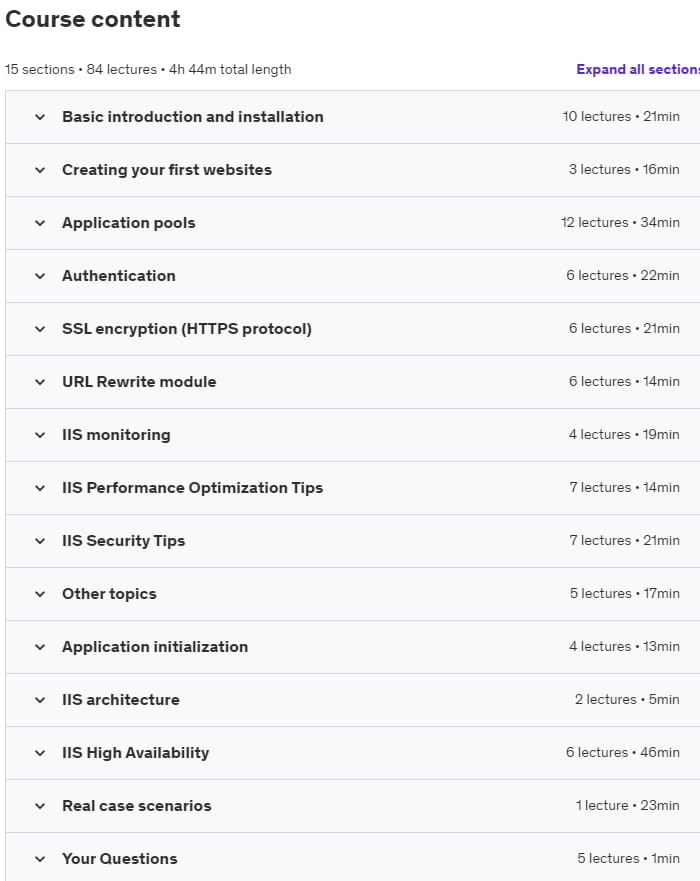The image size is (700, 881).
Task: Expand chevron beside Your Questions
Action: click(40, 859)
